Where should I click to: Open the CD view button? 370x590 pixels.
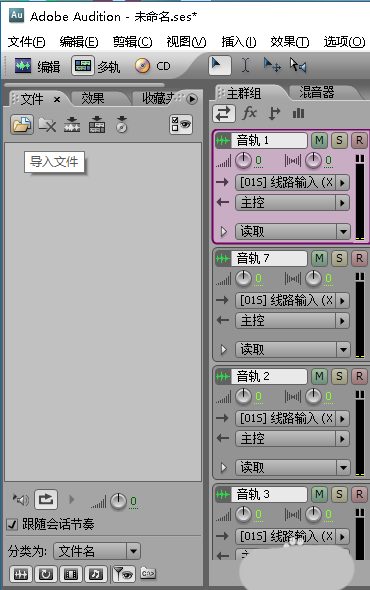pos(152,66)
